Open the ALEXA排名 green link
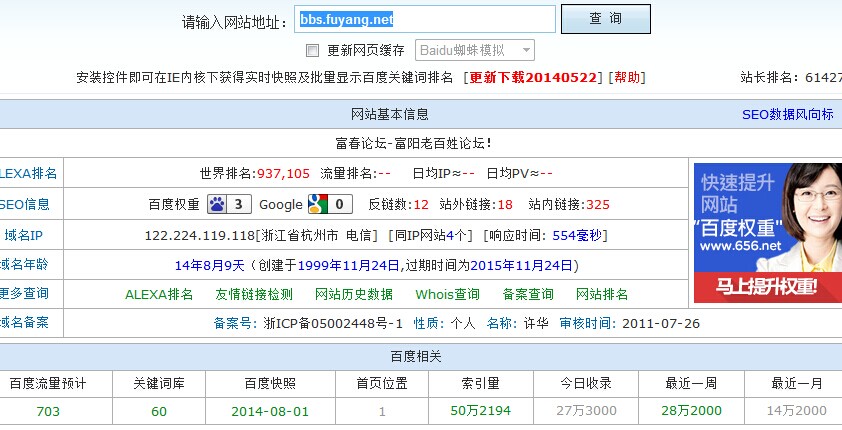 coord(159,294)
